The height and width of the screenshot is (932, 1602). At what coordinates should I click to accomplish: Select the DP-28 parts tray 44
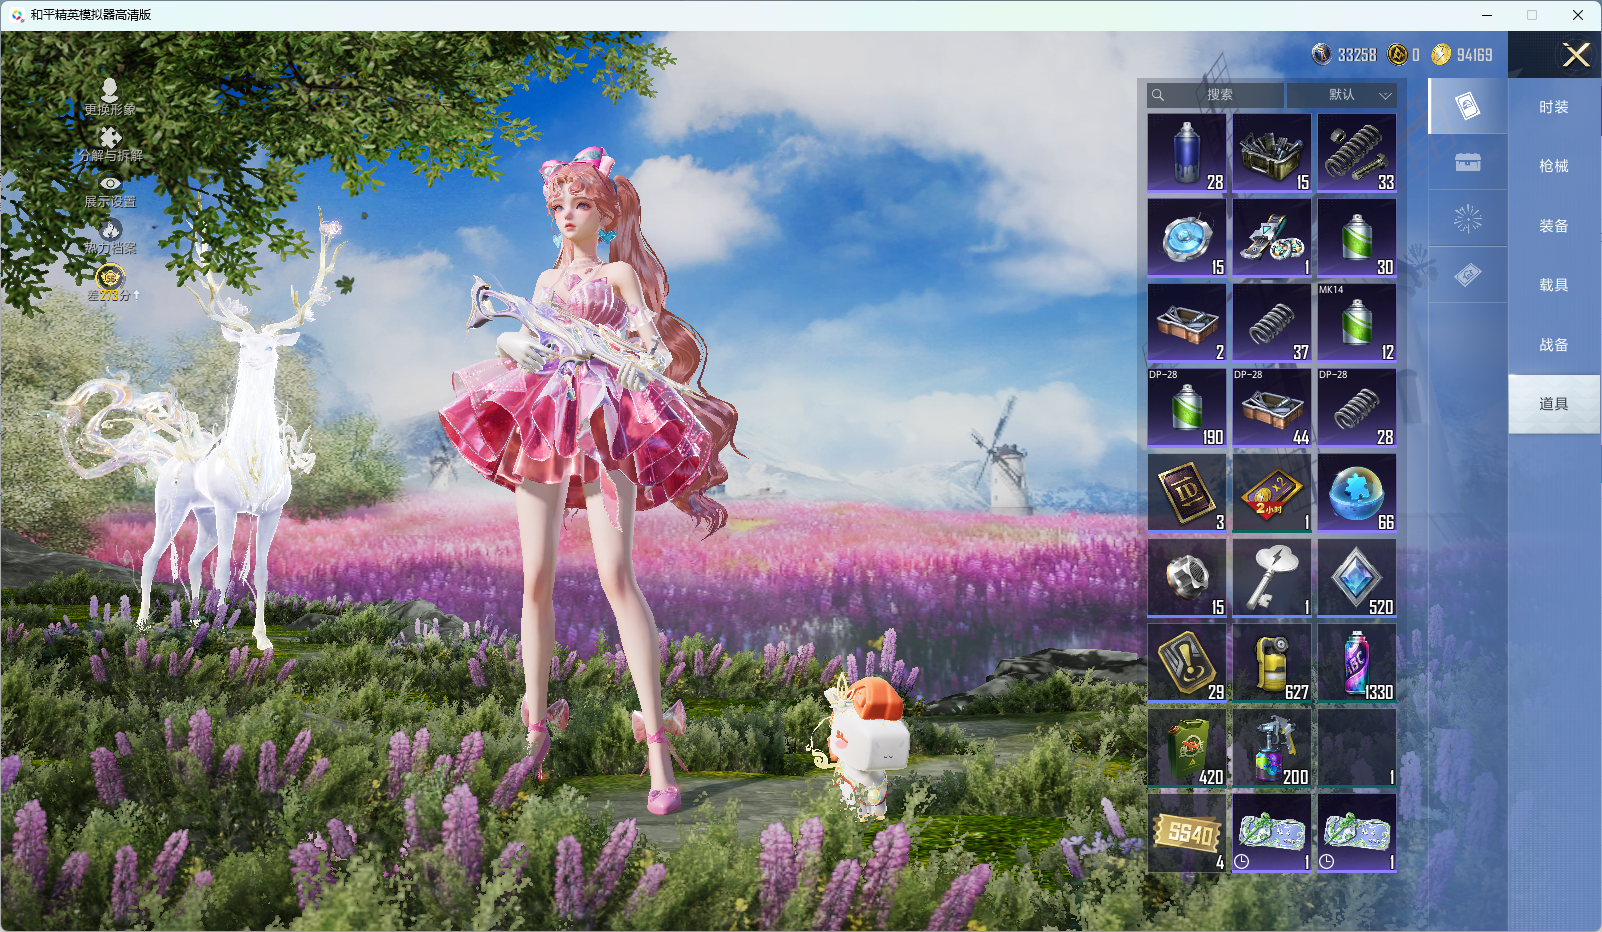click(x=1272, y=408)
